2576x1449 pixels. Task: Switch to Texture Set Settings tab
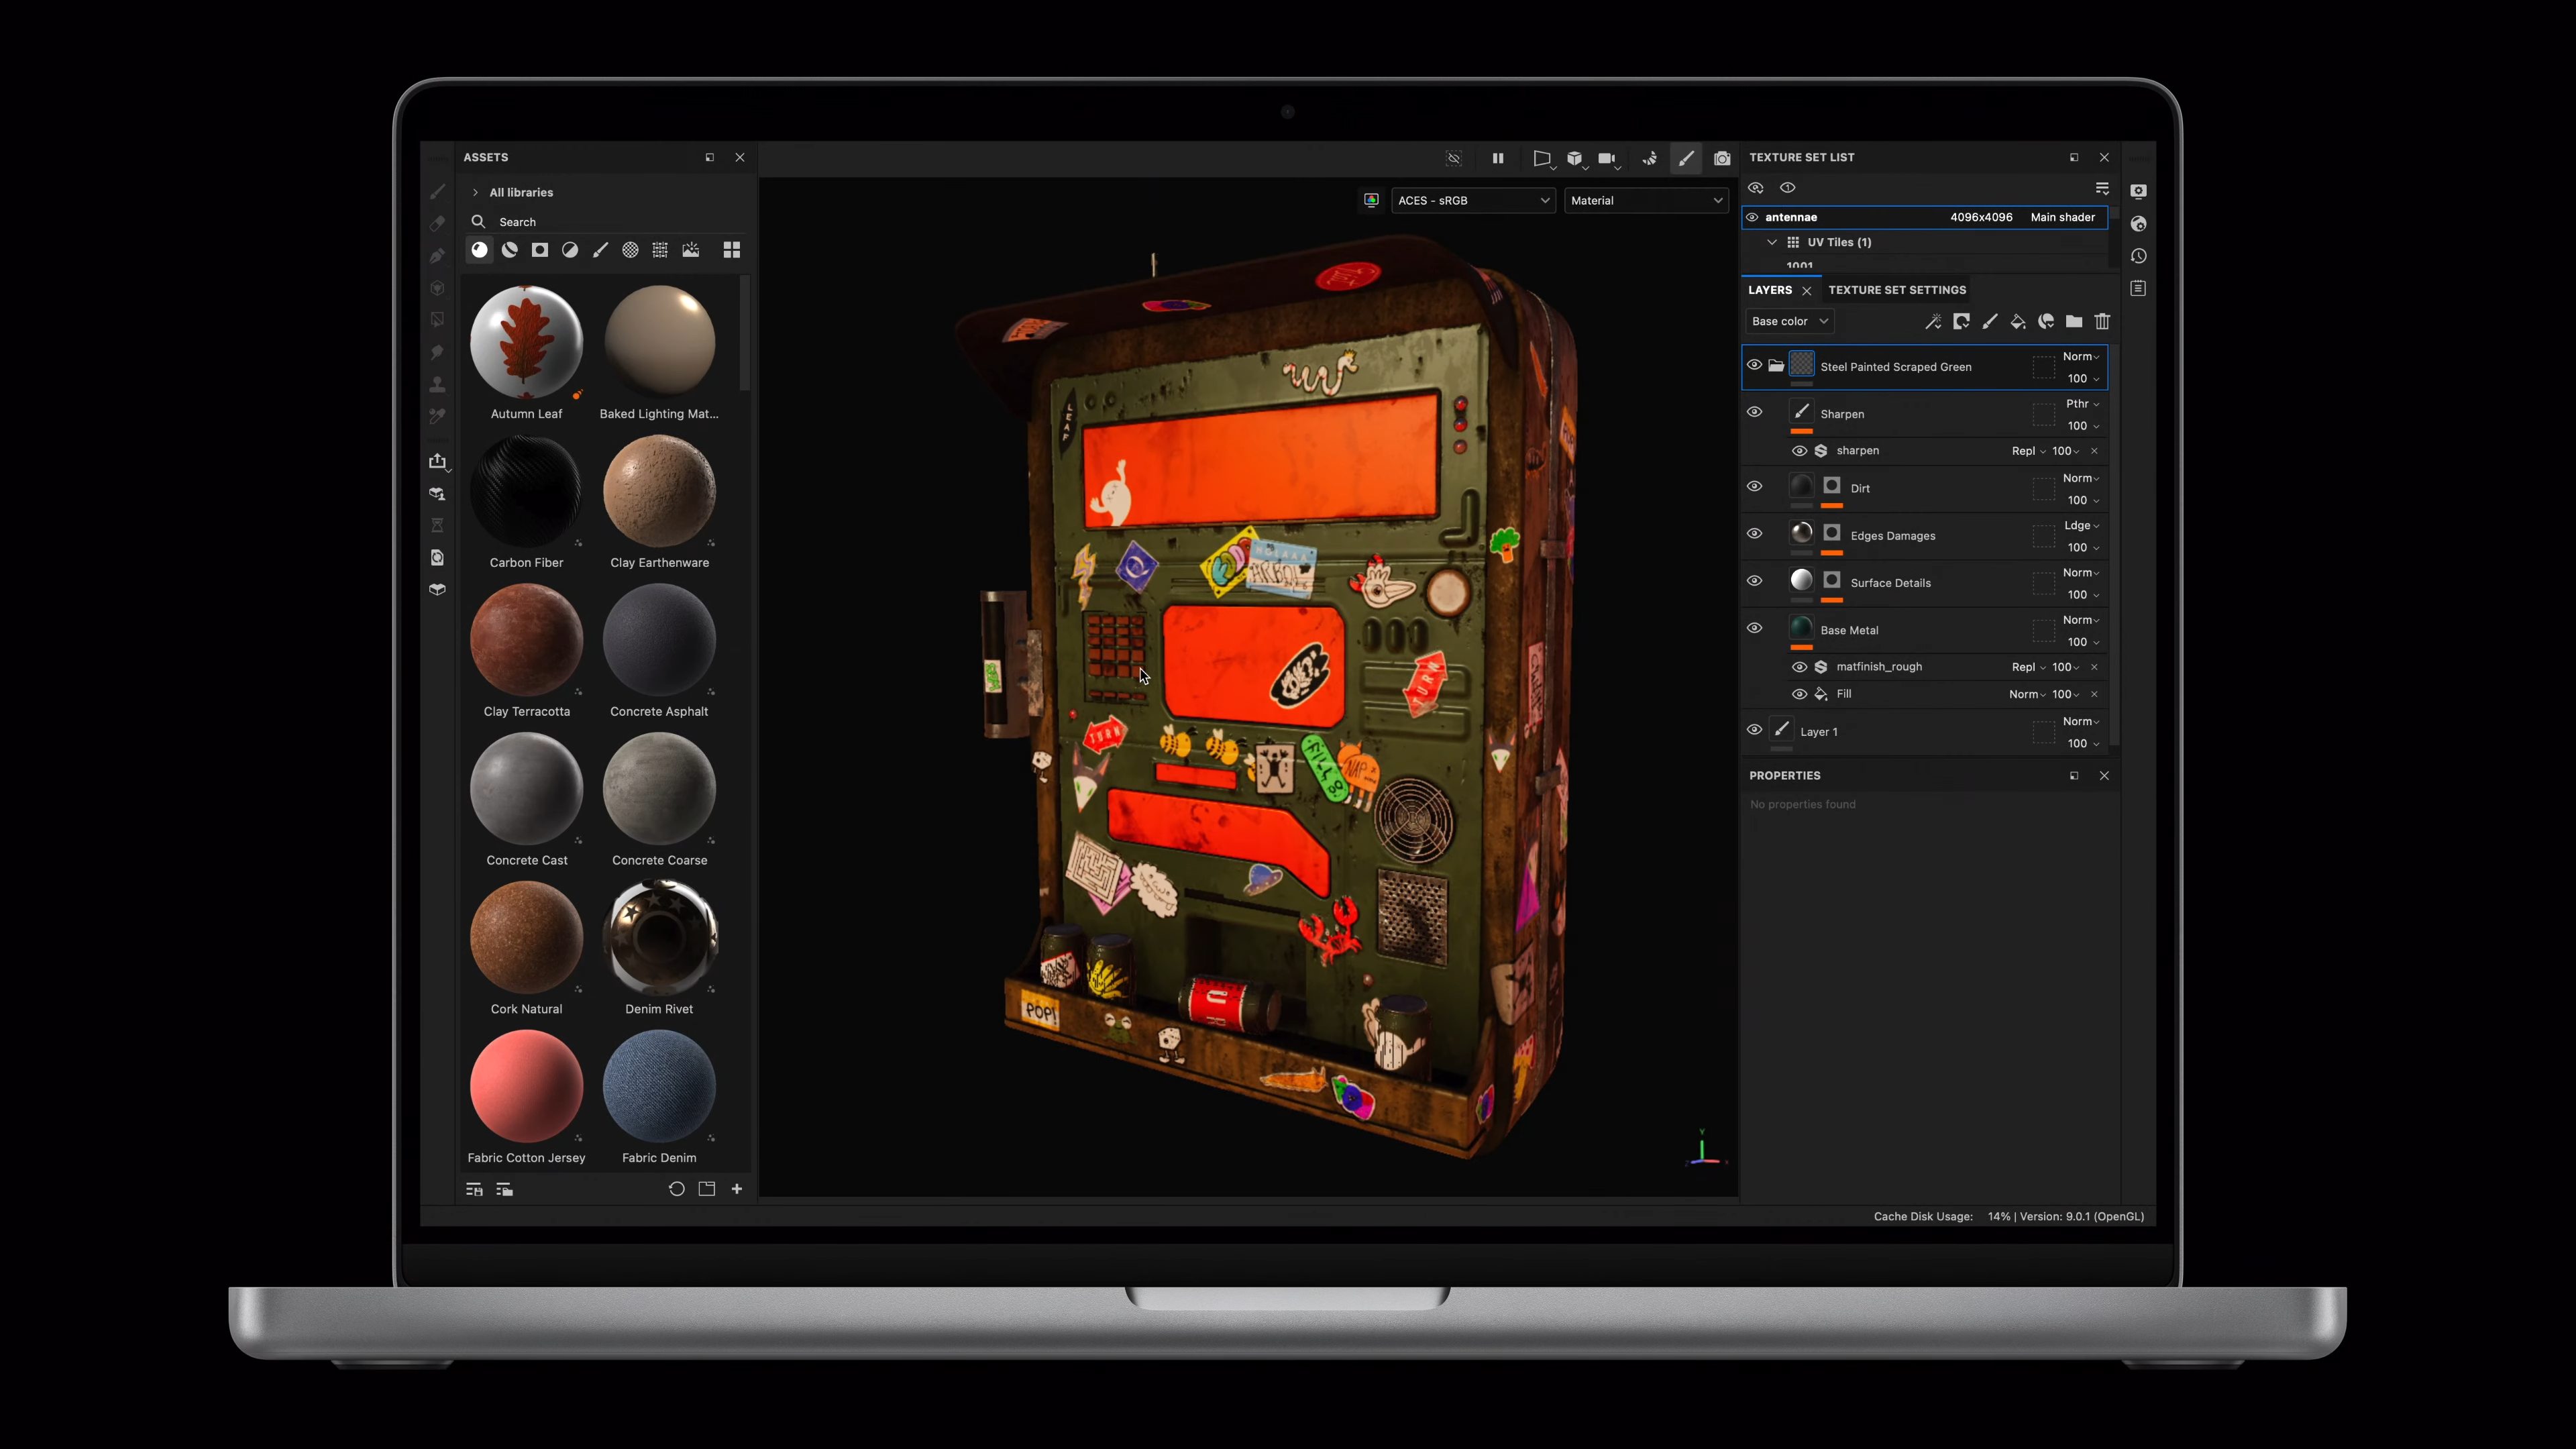[1897, 290]
